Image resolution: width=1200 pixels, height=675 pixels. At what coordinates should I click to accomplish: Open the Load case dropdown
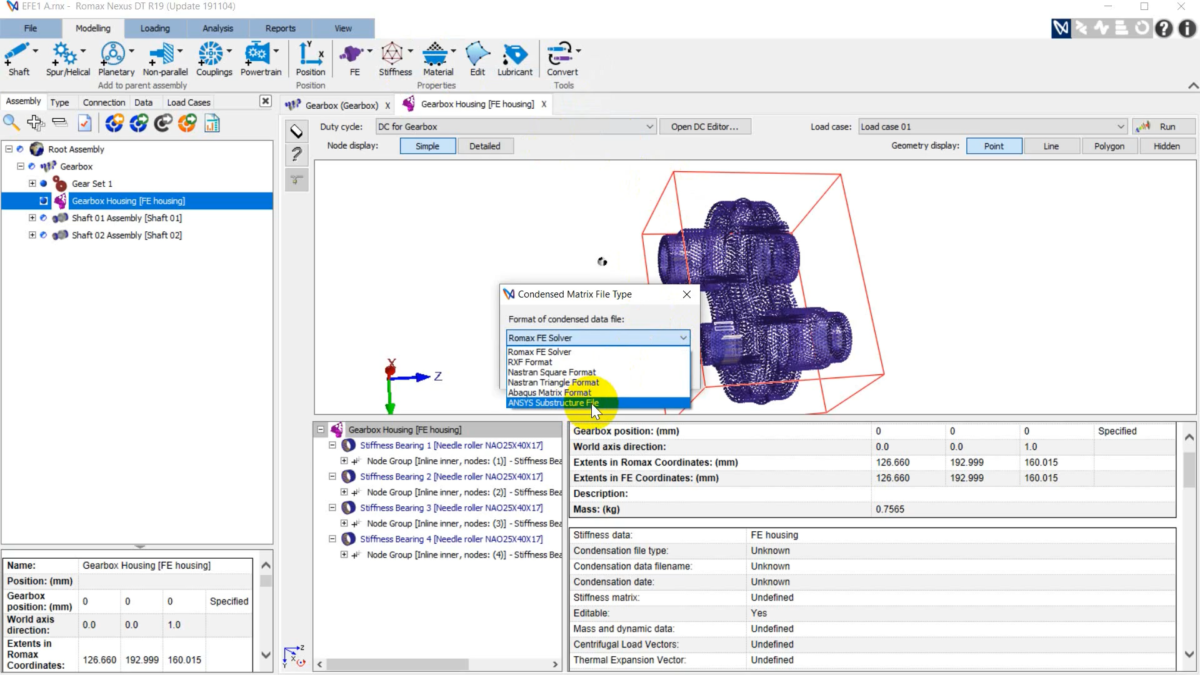[992, 127]
